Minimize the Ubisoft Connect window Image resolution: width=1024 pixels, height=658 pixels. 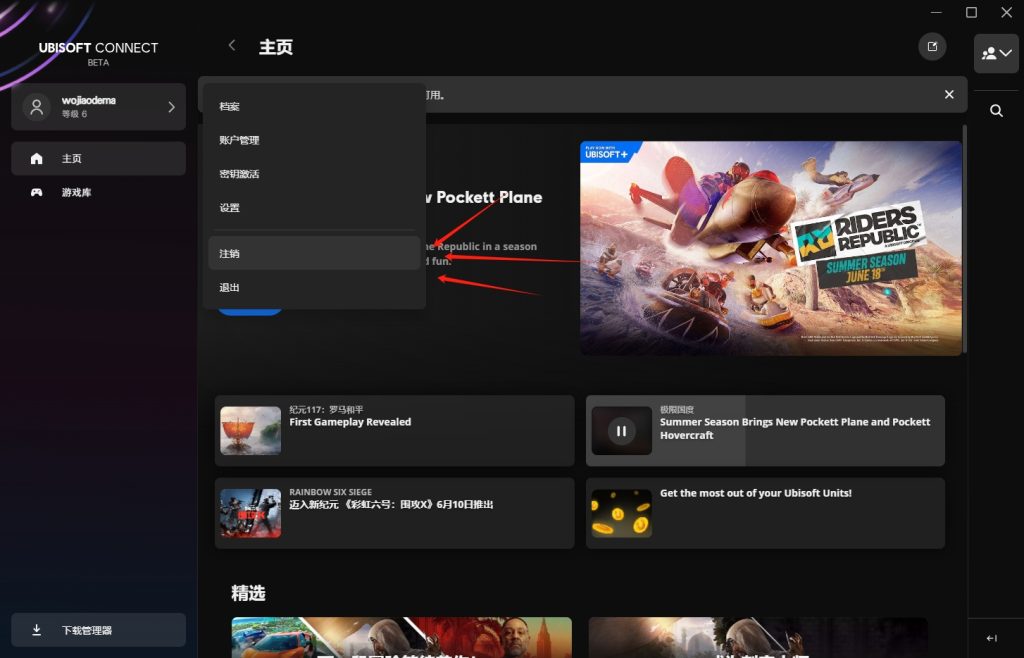coord(936,12)
